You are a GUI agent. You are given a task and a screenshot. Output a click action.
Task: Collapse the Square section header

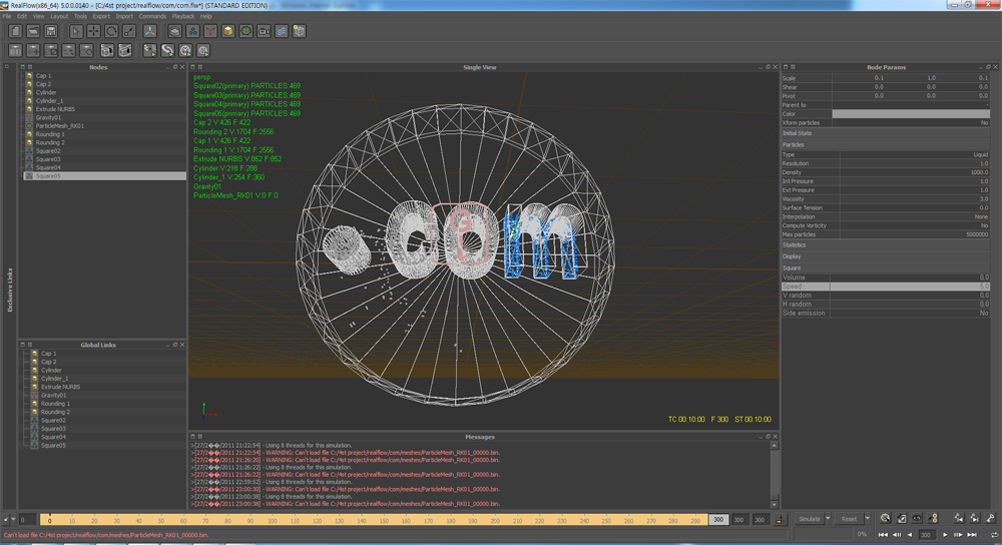tap(886, 268)
